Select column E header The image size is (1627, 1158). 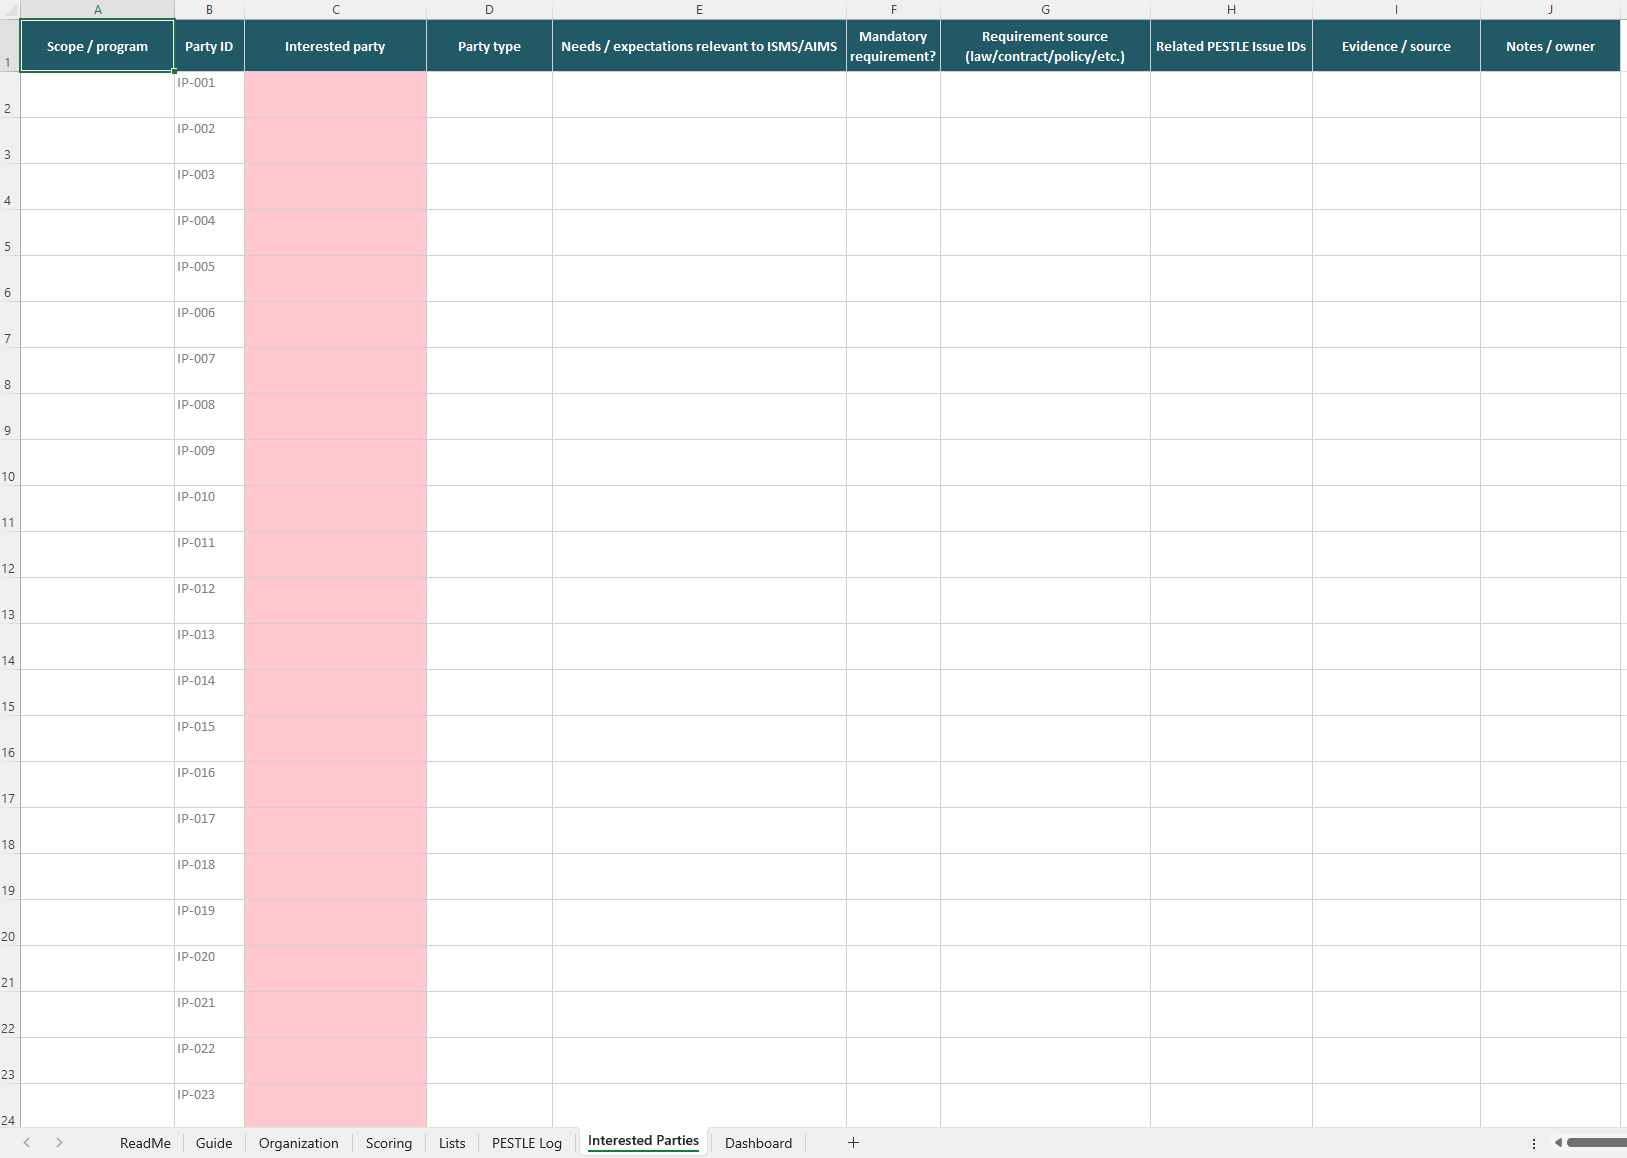pyautogui.click(x=699, y=9)
